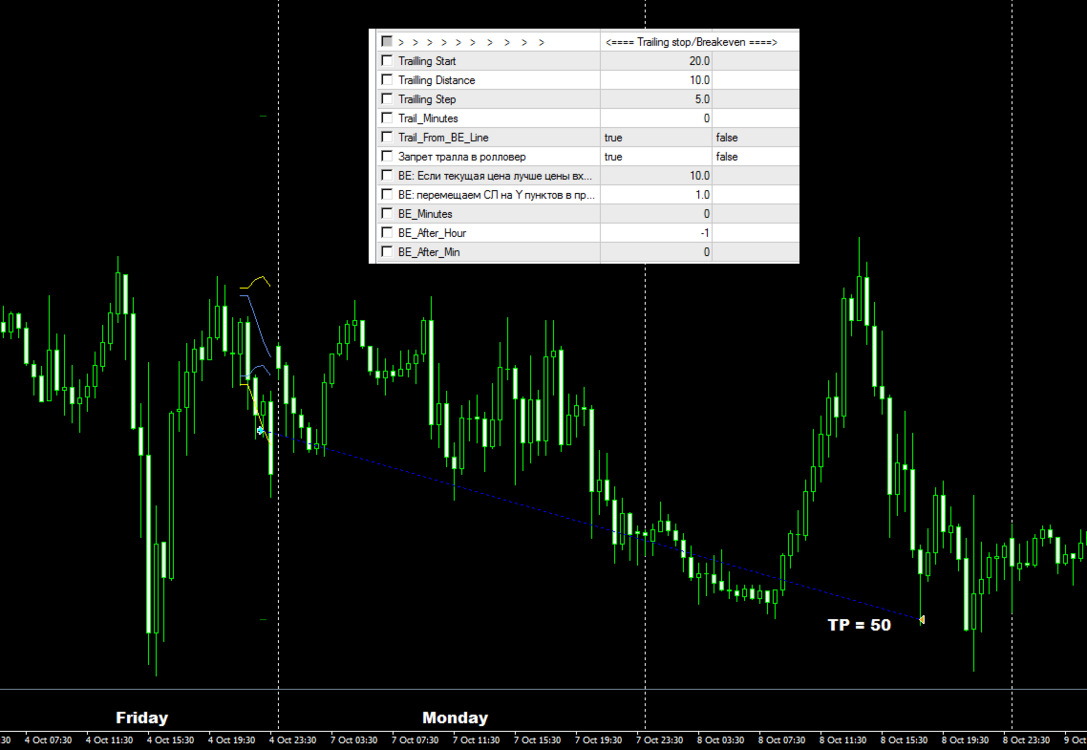Check the 'Запрет трала в ролловер' checkbox
1087x750 pixels.
(387, 156)
